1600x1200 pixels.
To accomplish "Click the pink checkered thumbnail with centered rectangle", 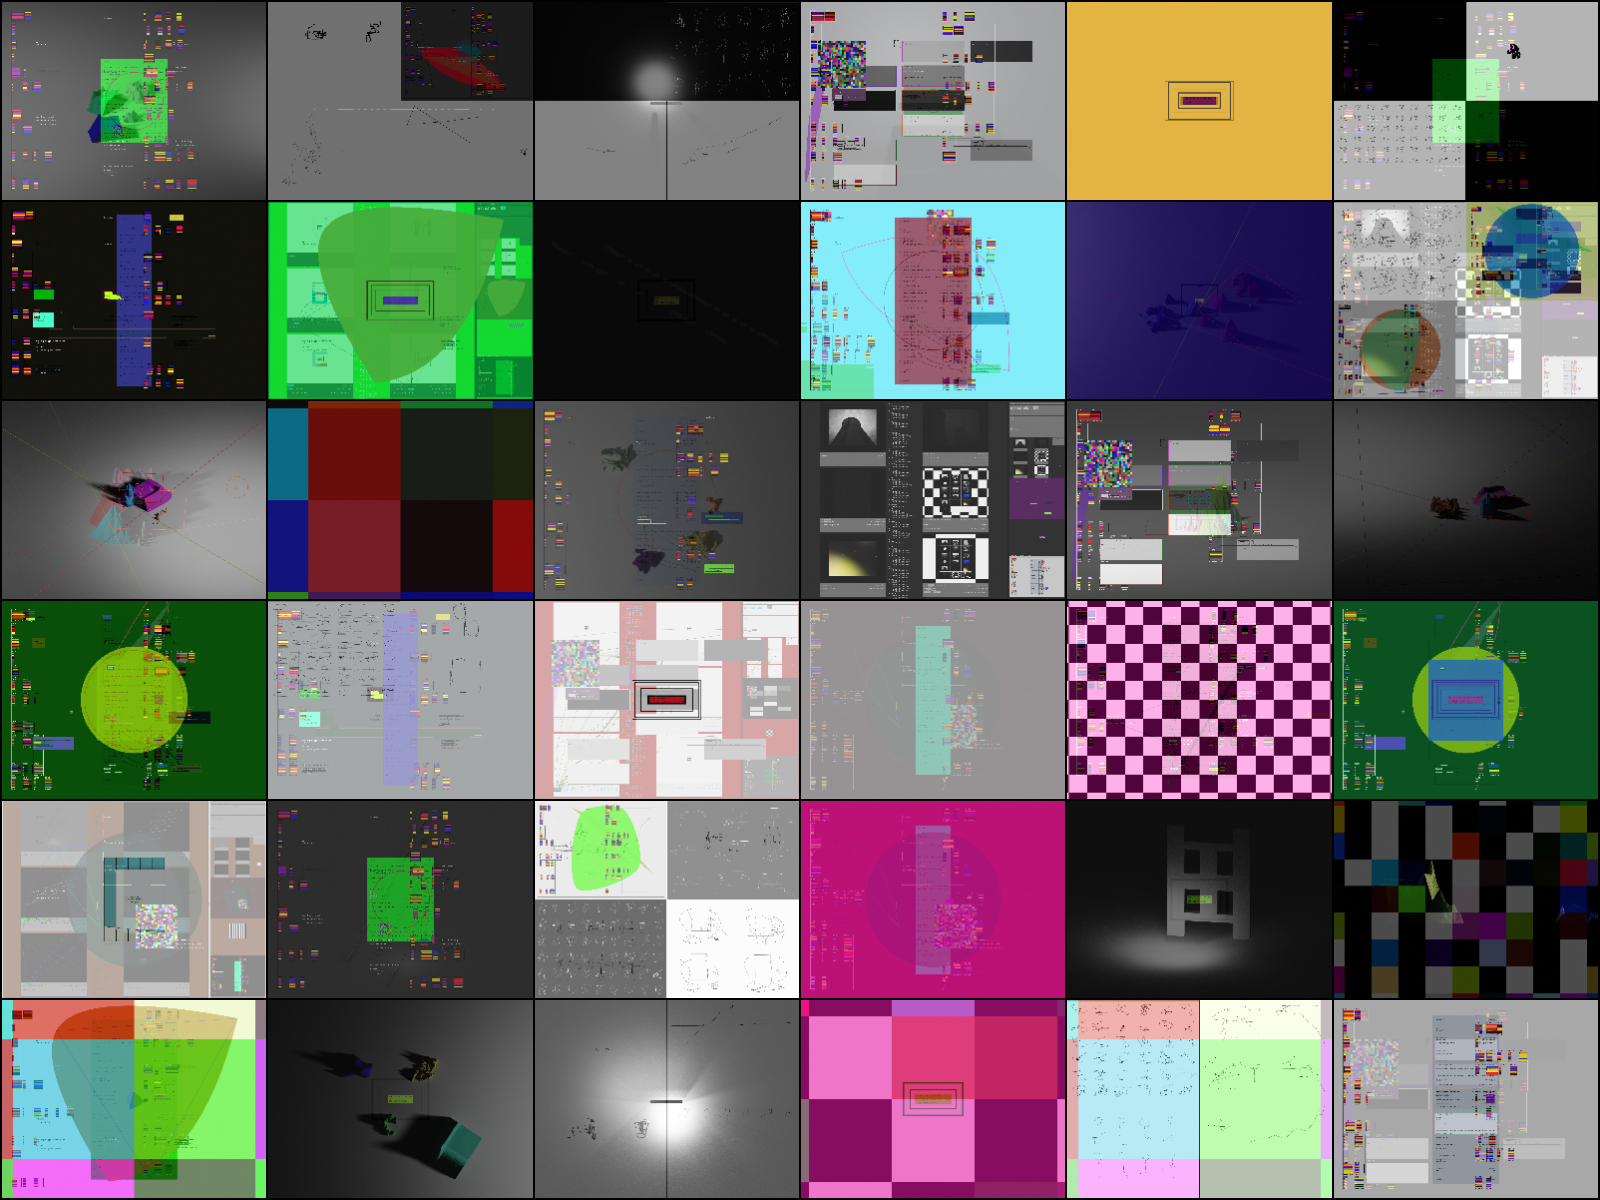I will pos(933,1099).
